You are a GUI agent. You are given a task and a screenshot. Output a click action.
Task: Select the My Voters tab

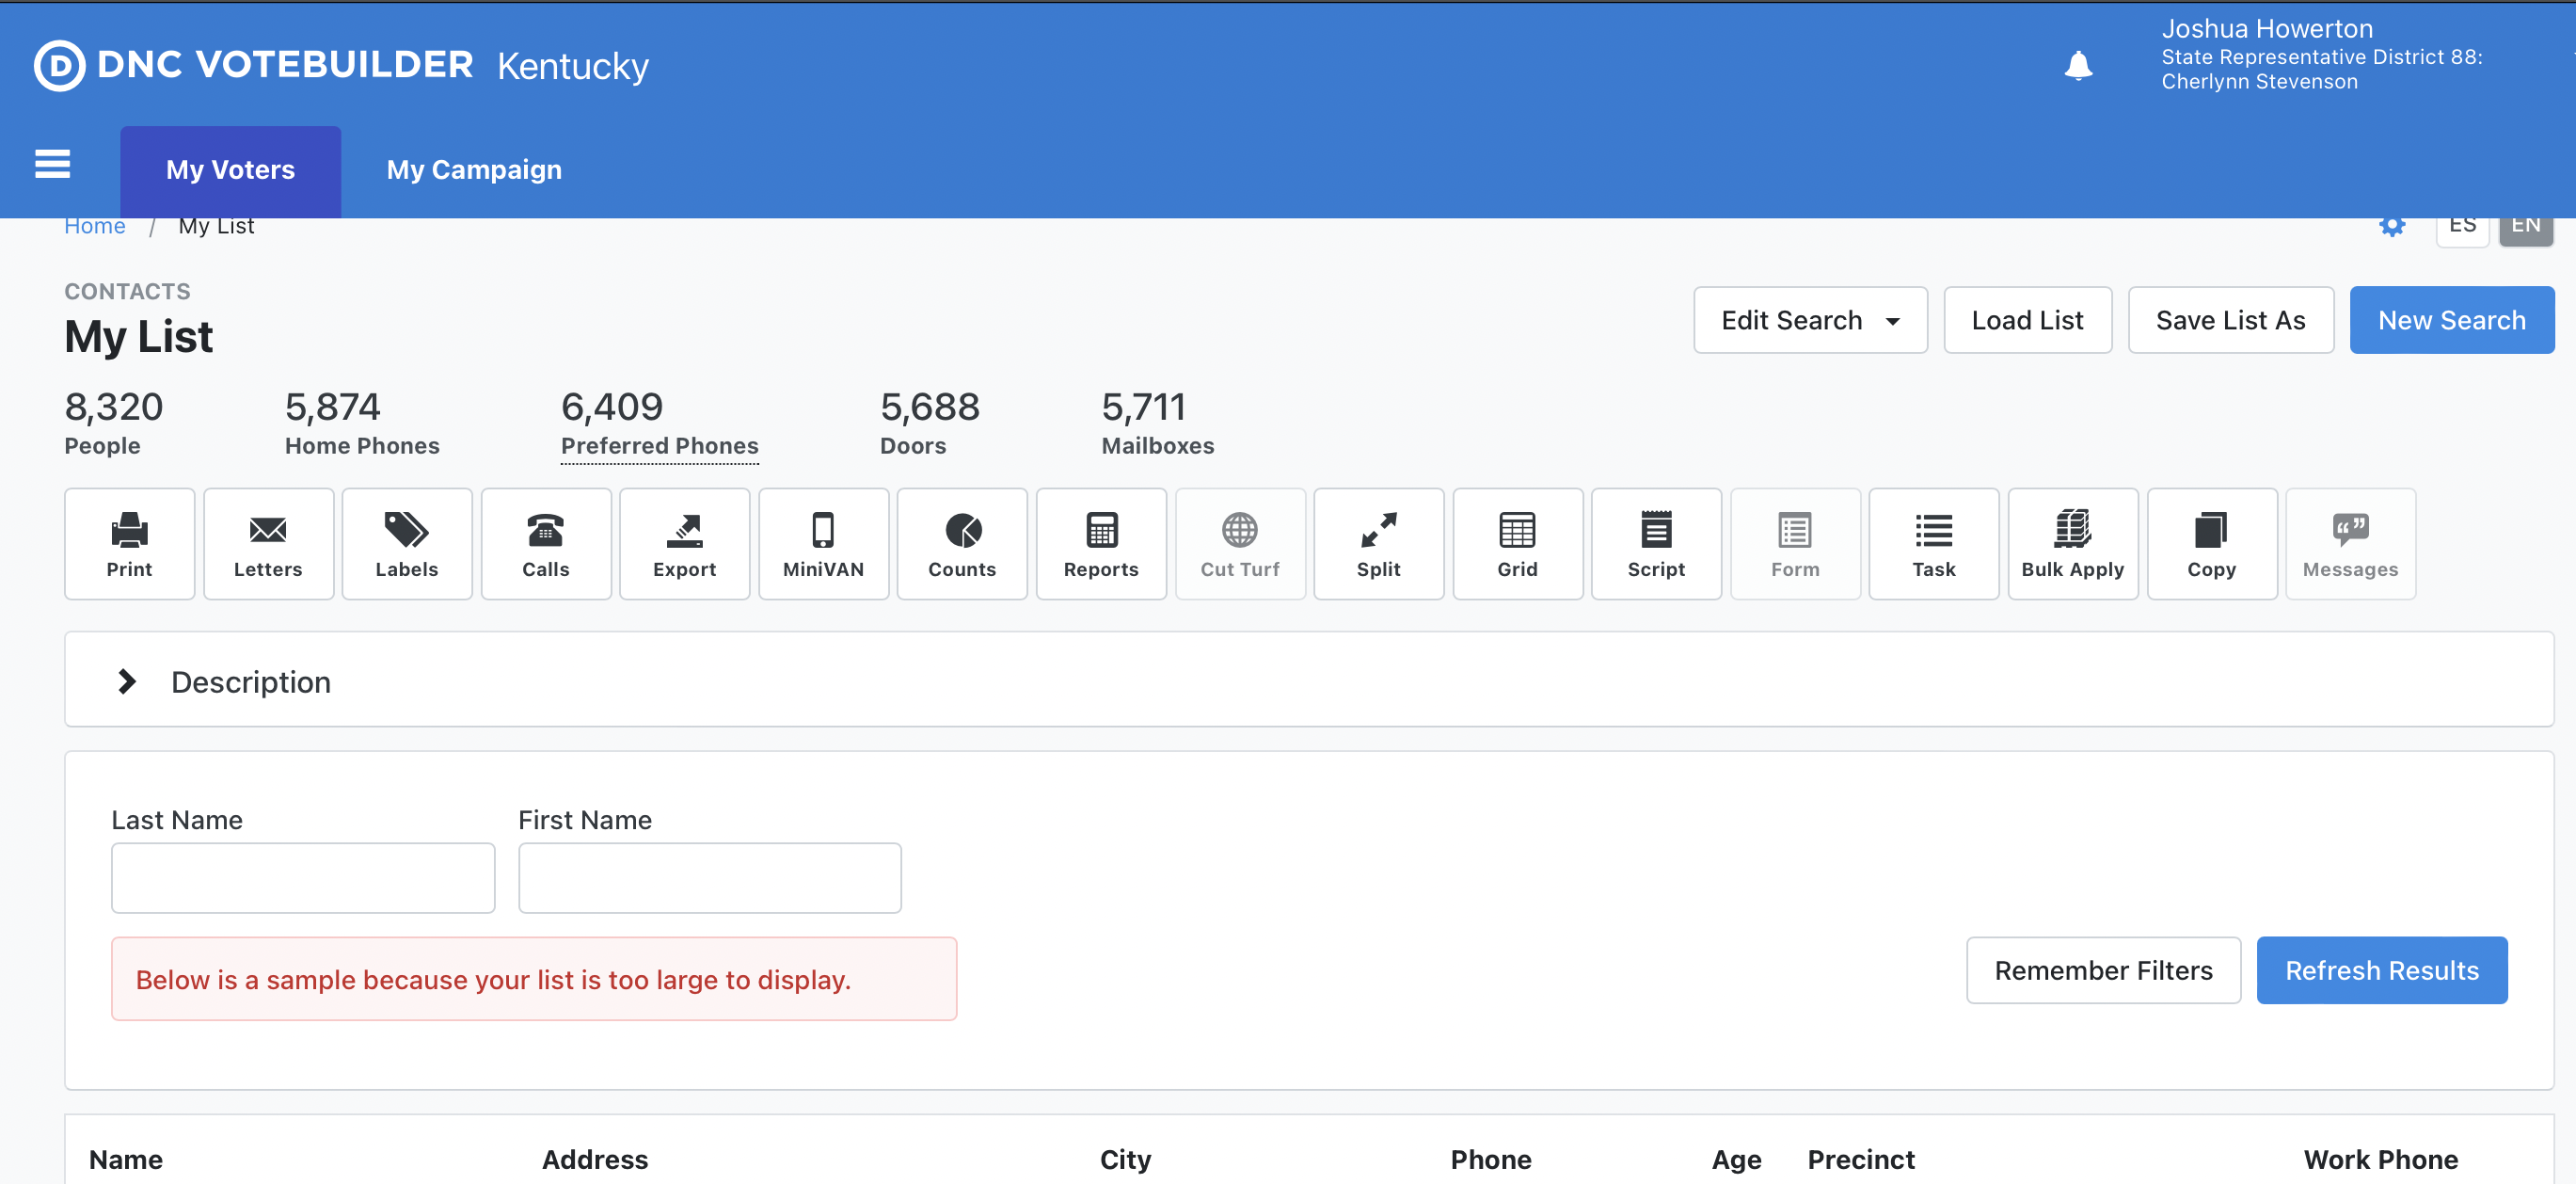pos(230,170)
